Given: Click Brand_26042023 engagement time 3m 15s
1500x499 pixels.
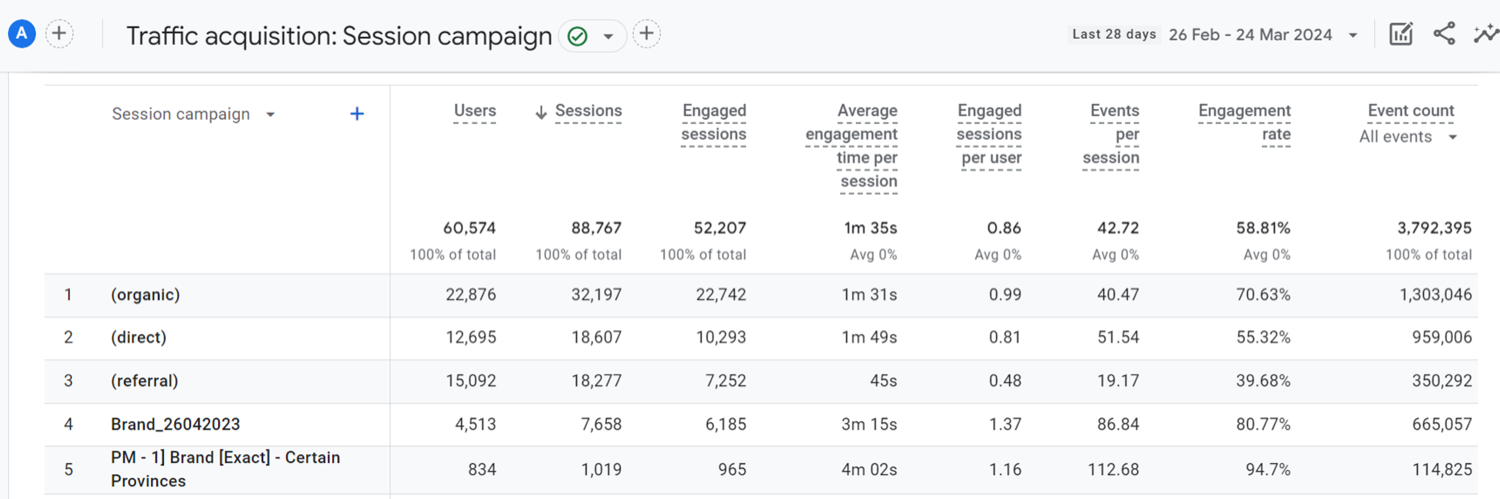Looking at the screenshot, I should click(869, 425).
